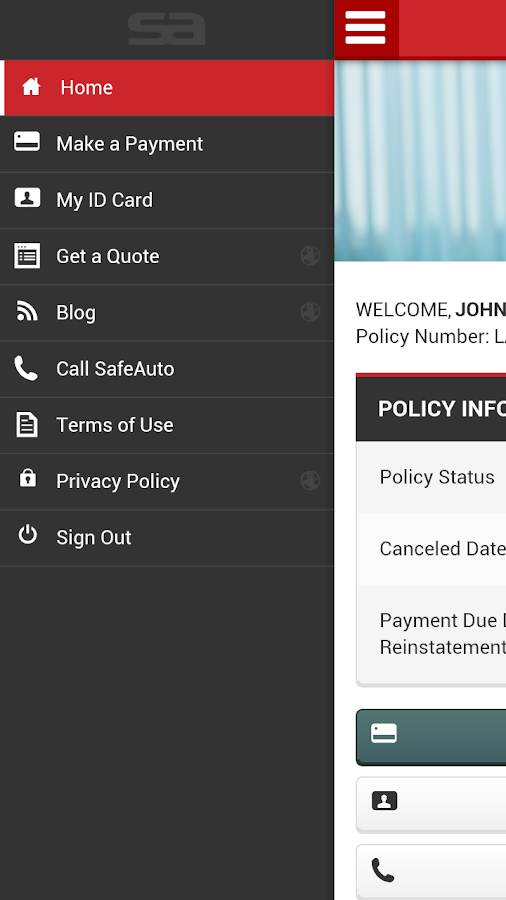Click the globe icon on the Get a Quote row
Image resolution: width=506 pixels, height=900 pixels.
click(310, 256)
